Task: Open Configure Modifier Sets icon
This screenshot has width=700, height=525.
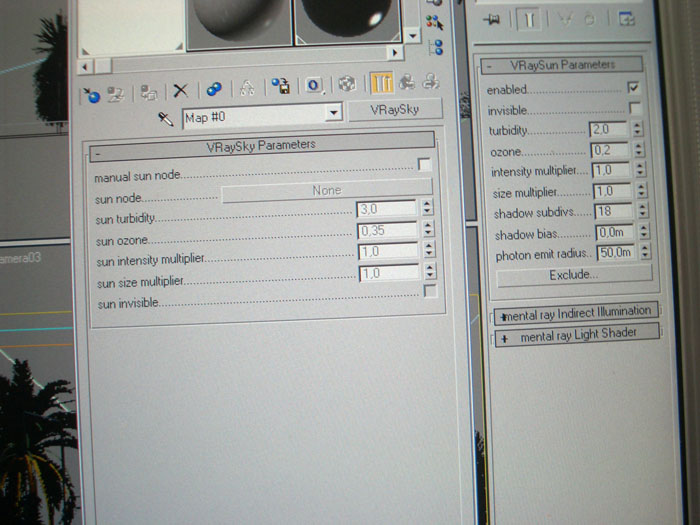Action: click(x=627, y=19)
